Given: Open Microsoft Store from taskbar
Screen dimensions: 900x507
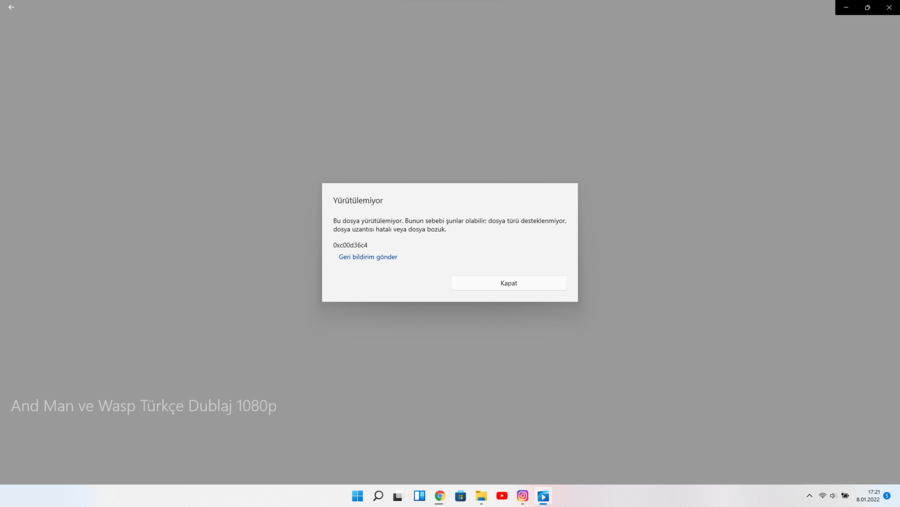Looking at the screenshot, I should point(460,496).
